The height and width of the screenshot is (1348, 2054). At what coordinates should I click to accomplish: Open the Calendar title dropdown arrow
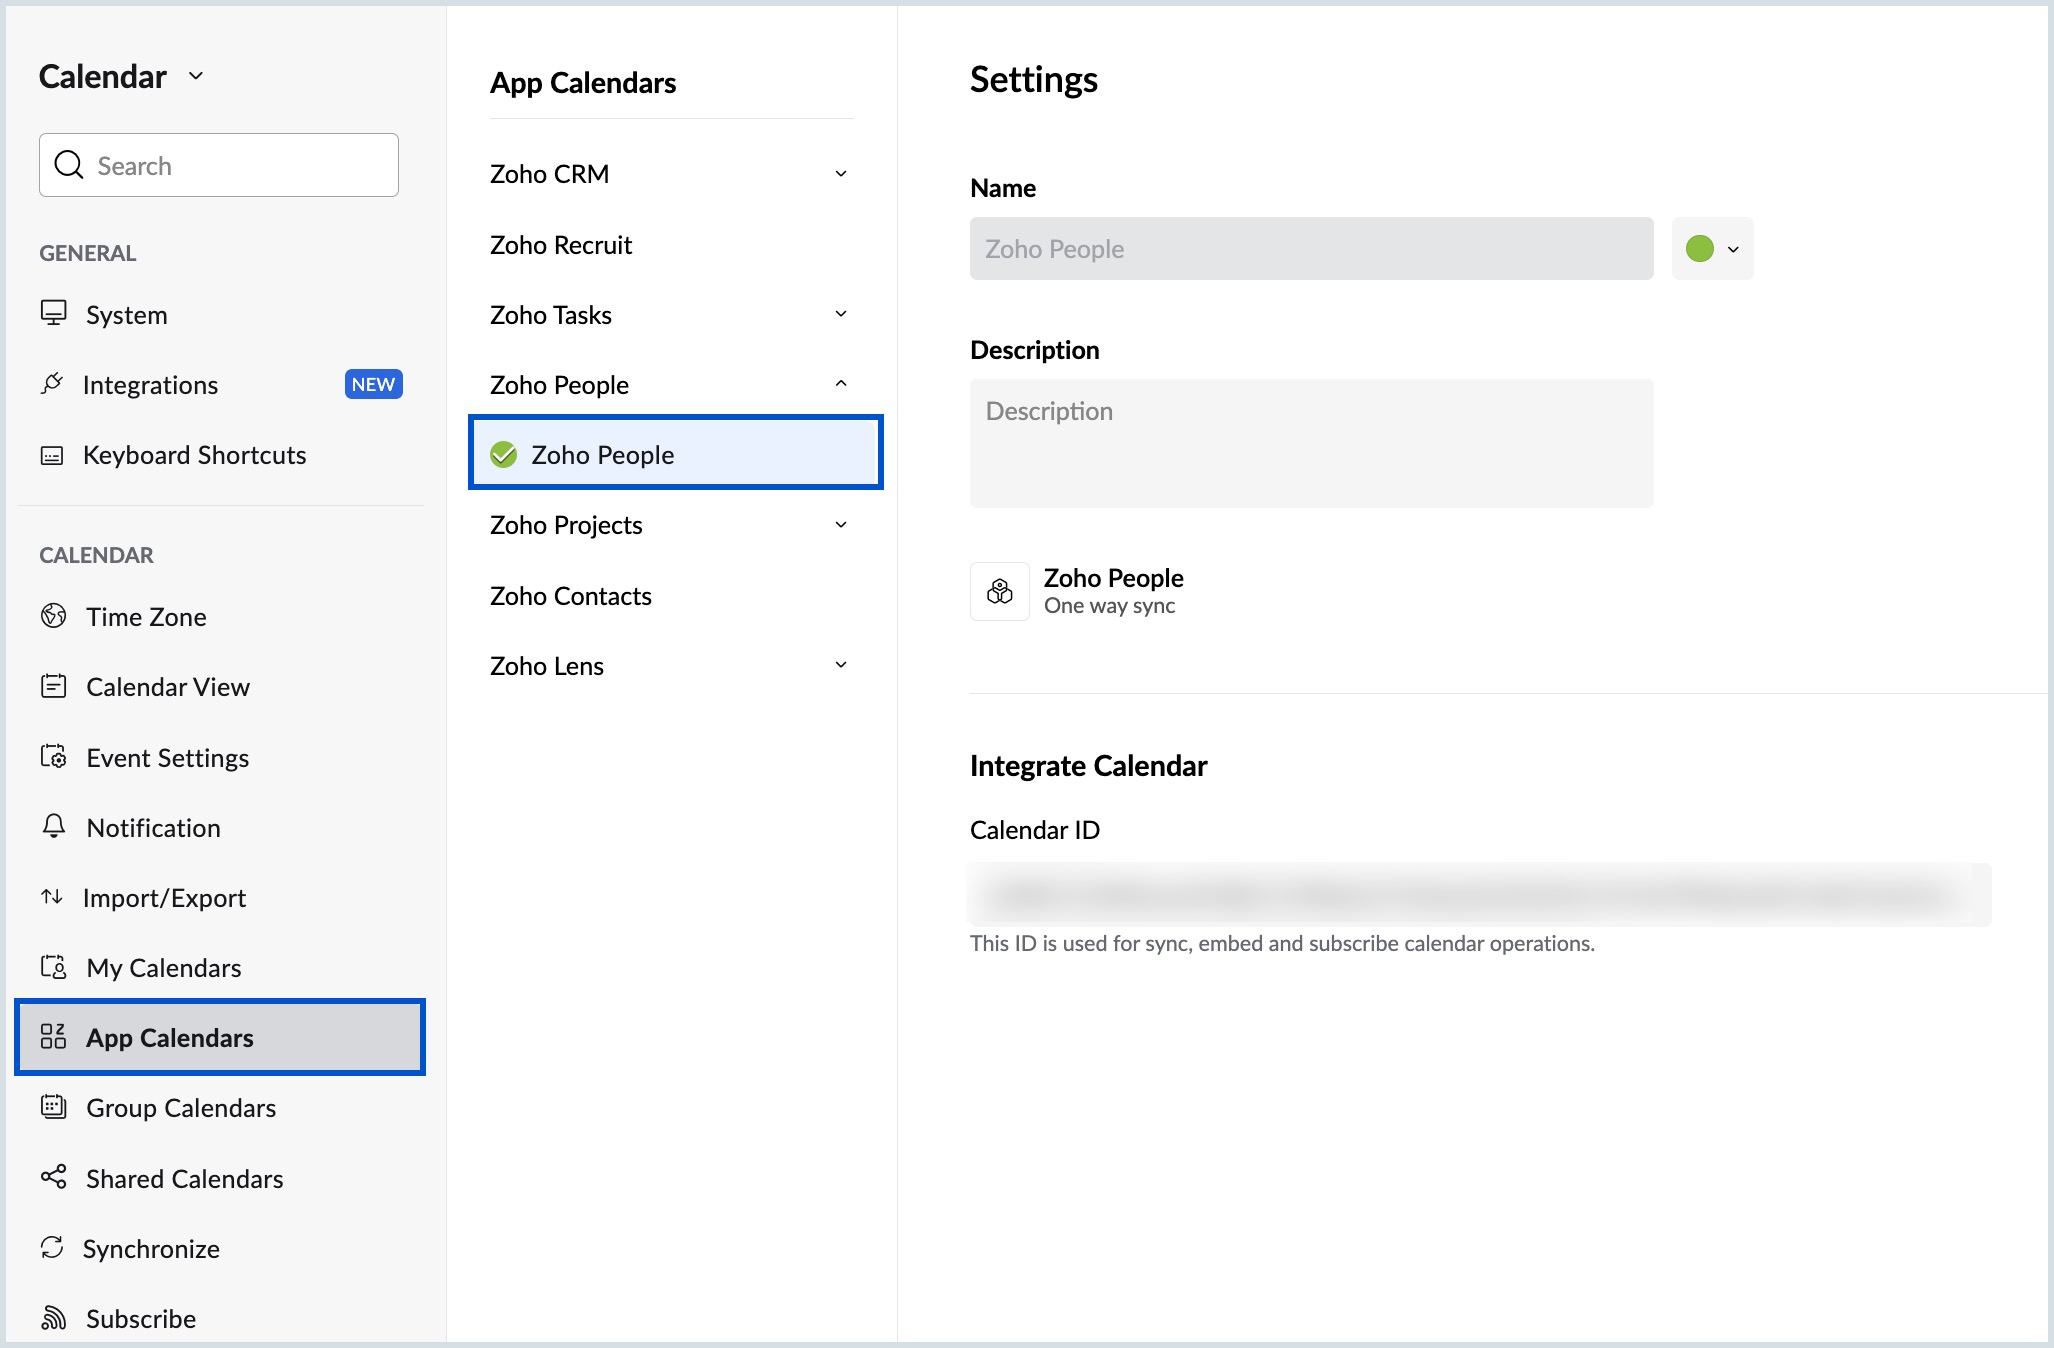(196, 77)
